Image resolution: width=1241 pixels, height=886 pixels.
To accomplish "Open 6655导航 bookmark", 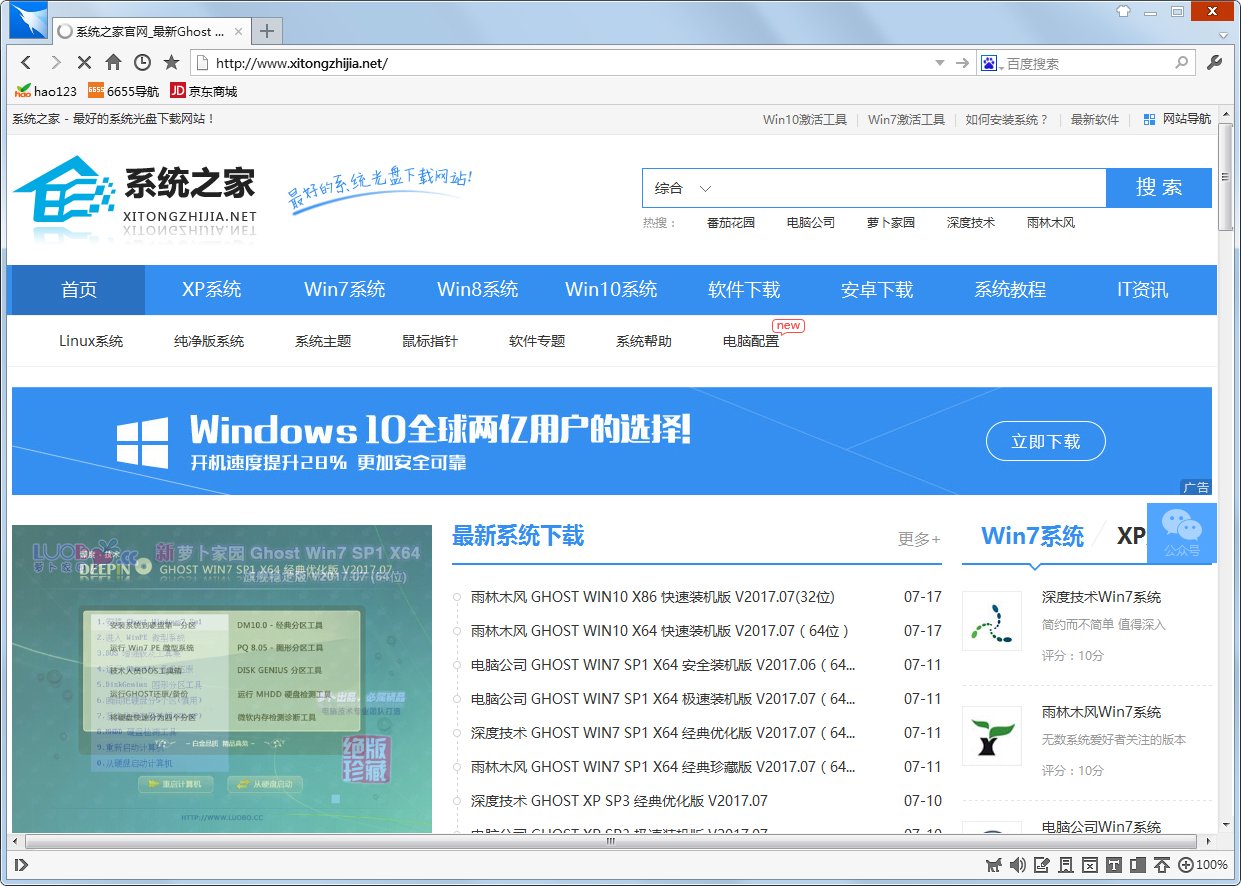I will (x=123, y=91).
